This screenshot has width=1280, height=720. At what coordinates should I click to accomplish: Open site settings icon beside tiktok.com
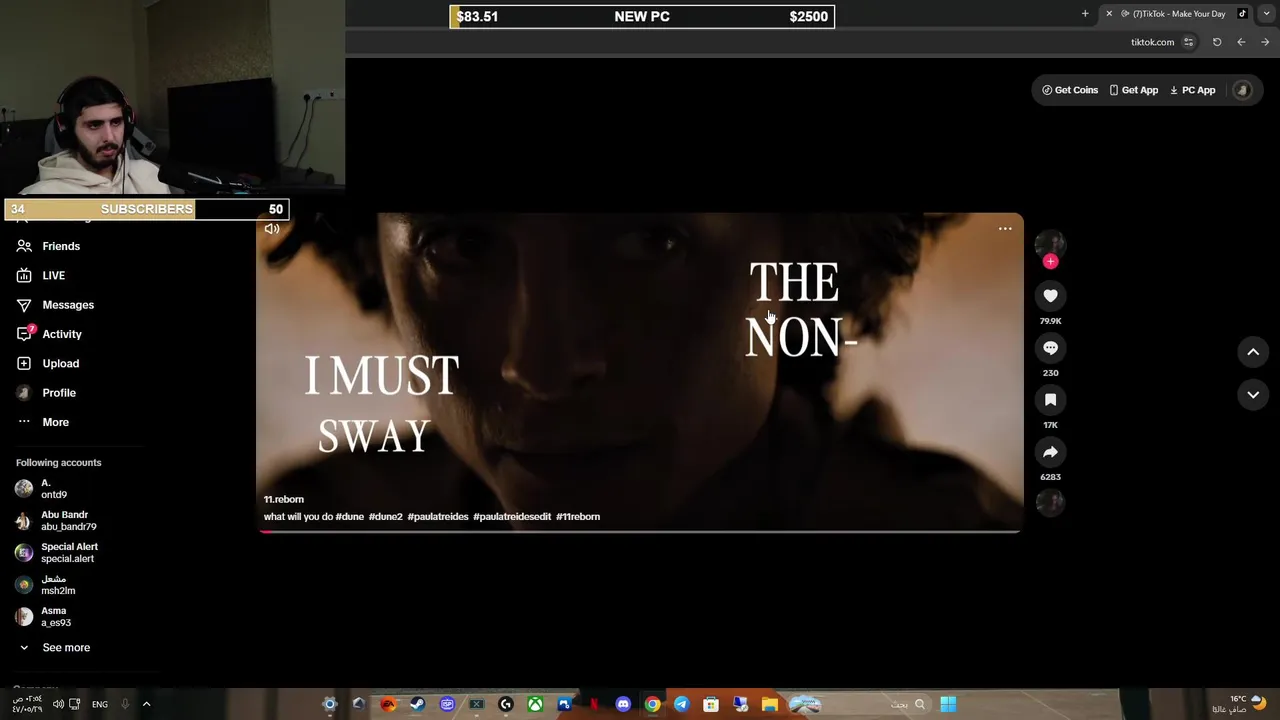point(1188,42)
